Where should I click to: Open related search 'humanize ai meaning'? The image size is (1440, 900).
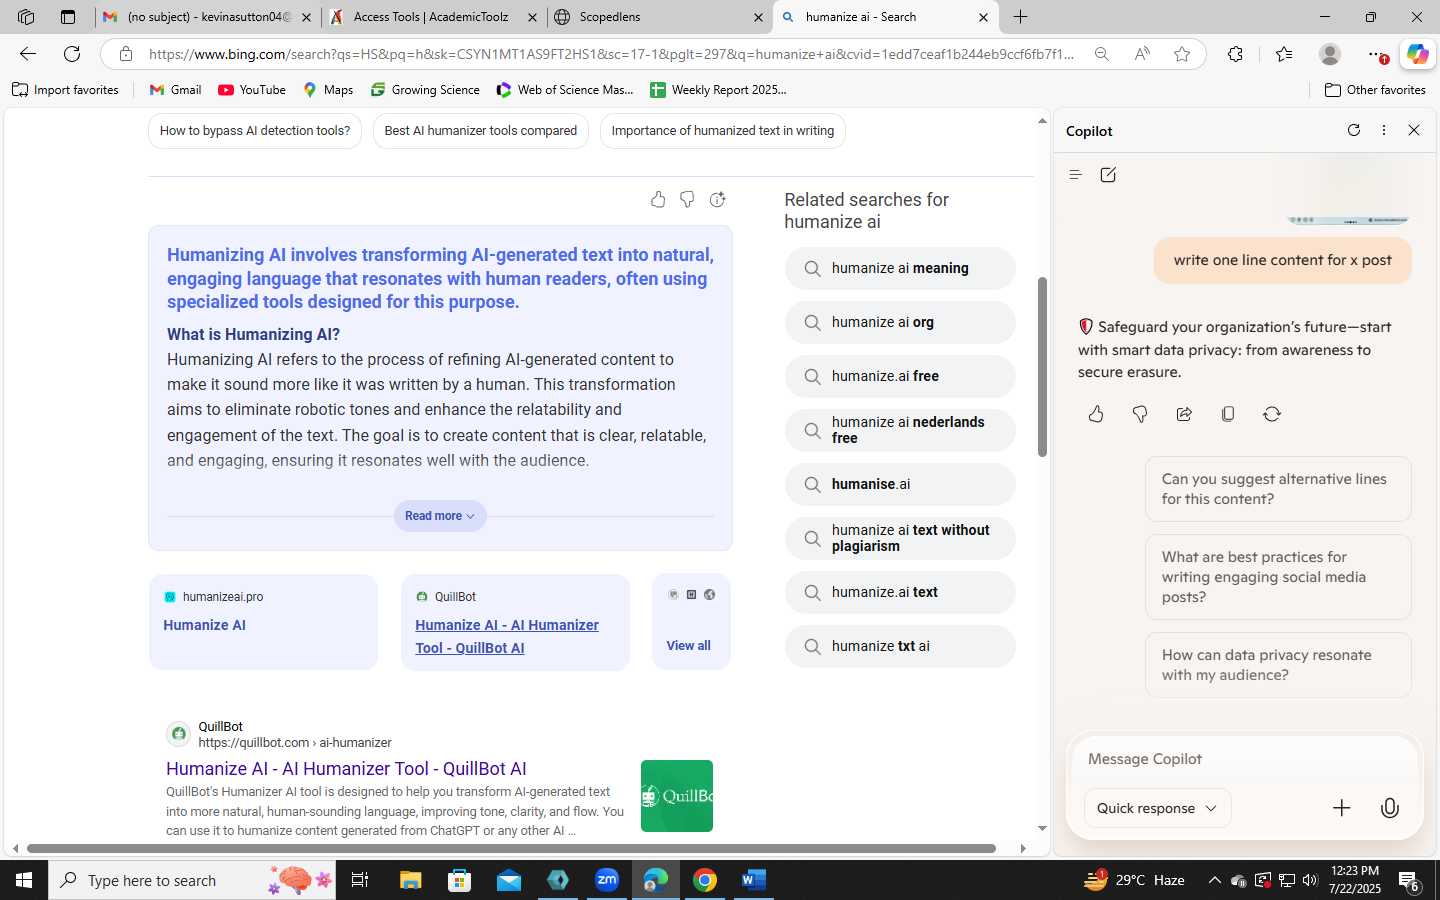click(x=900, y=268)
